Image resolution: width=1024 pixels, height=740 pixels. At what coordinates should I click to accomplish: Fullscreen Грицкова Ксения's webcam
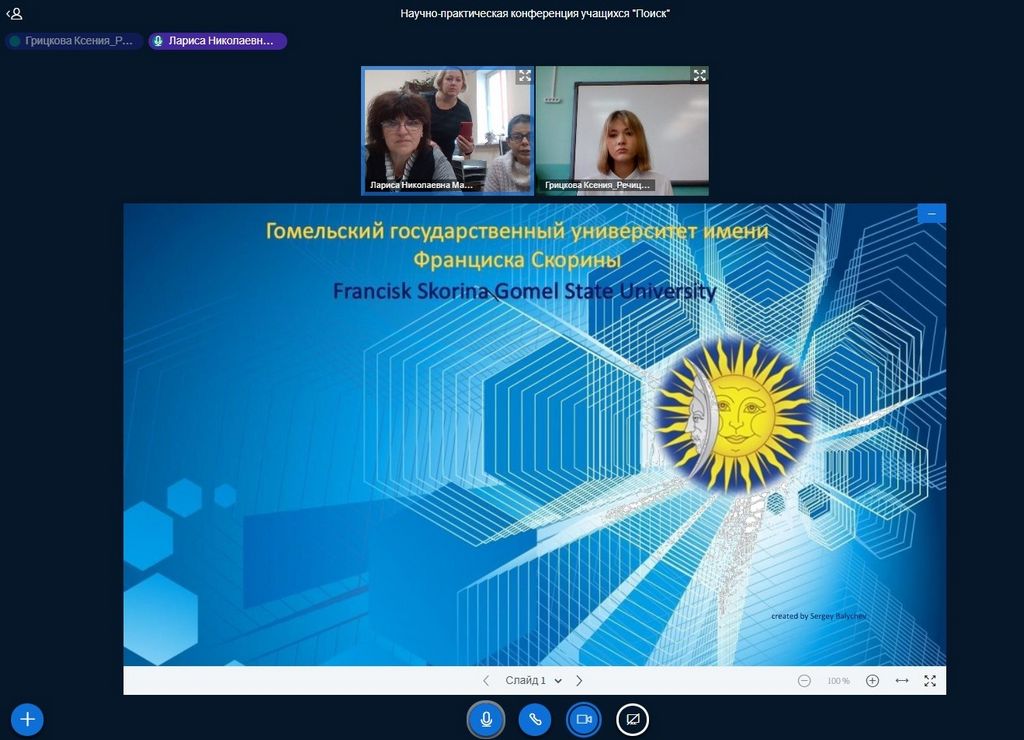coord(699,75)
